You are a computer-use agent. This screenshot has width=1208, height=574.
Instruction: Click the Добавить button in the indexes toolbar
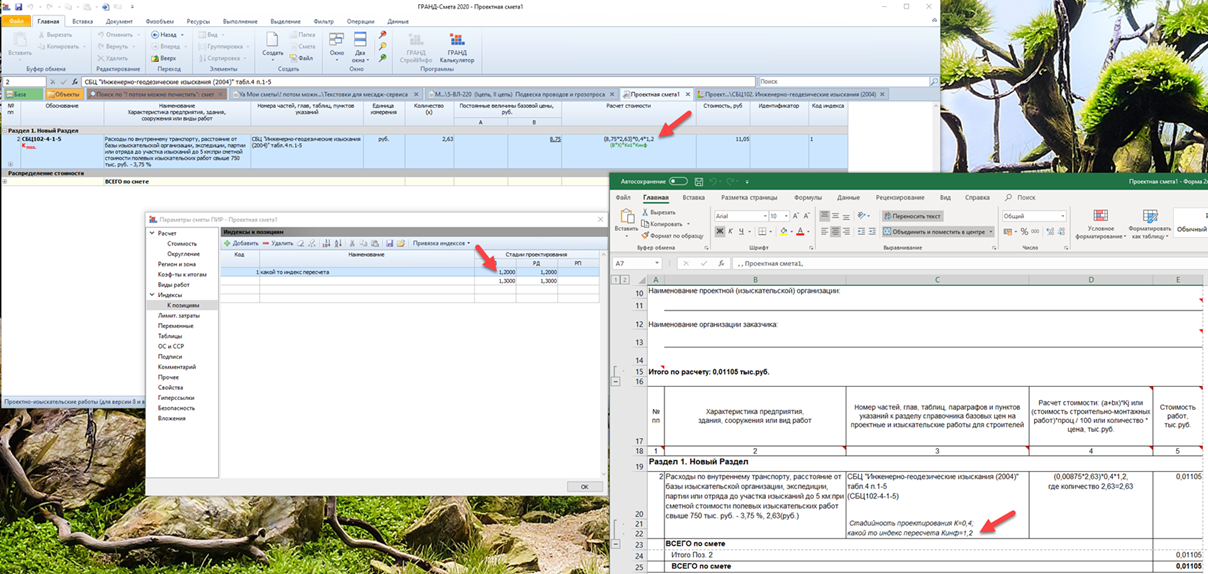[240, 243]
